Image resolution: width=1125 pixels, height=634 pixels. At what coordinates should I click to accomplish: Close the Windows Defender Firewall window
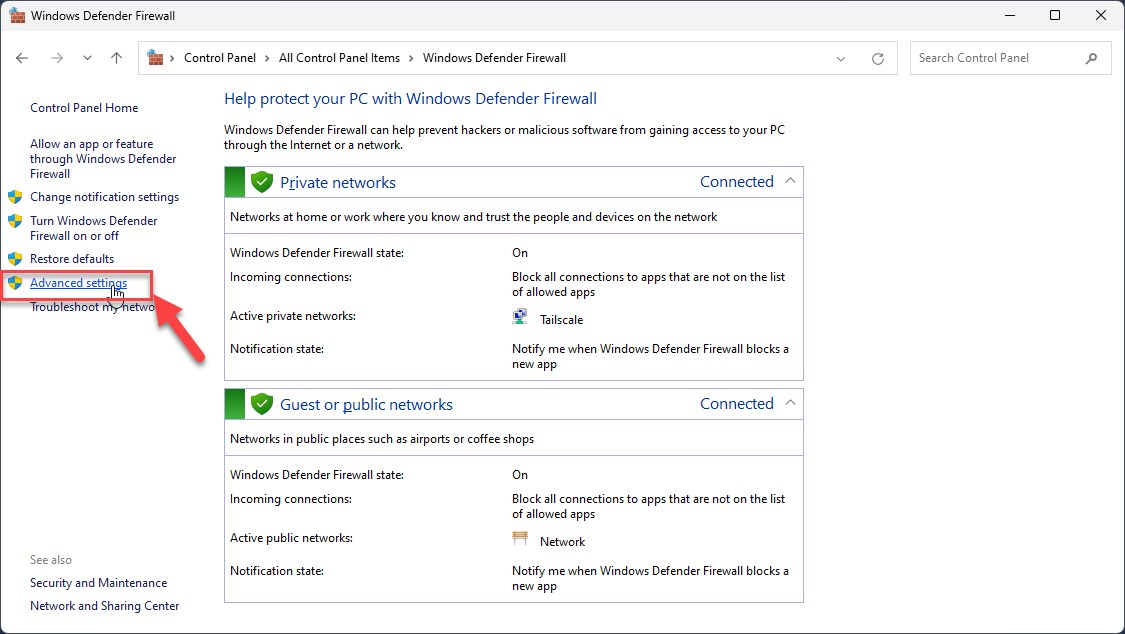coord(1101,15)
